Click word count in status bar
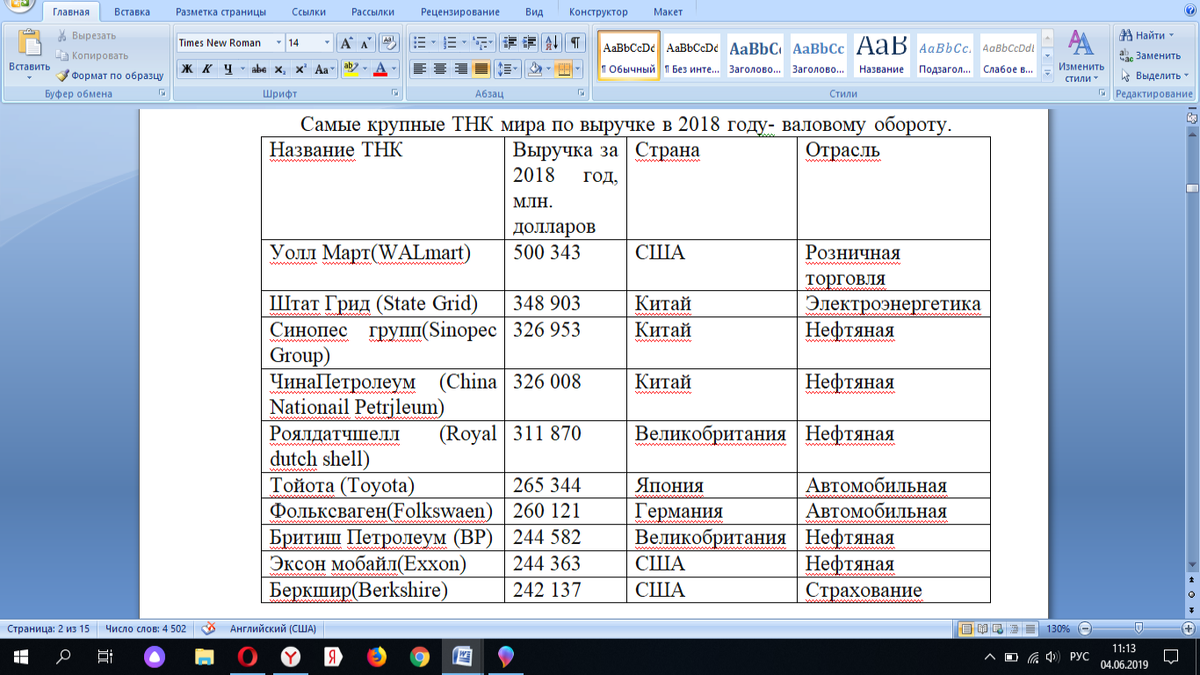The height and width of the screenshot is (675, 1200). tap(146, 629)
